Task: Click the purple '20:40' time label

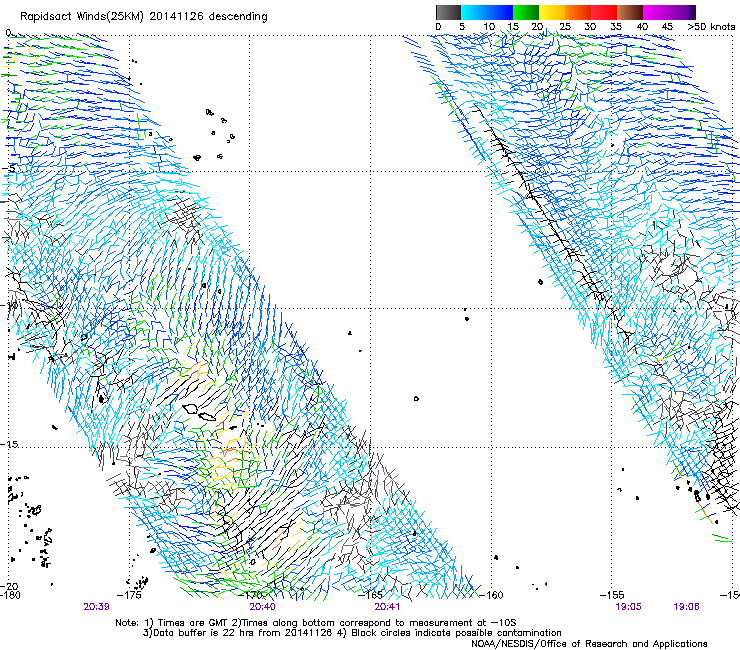Action: click(x=262, y=607)
